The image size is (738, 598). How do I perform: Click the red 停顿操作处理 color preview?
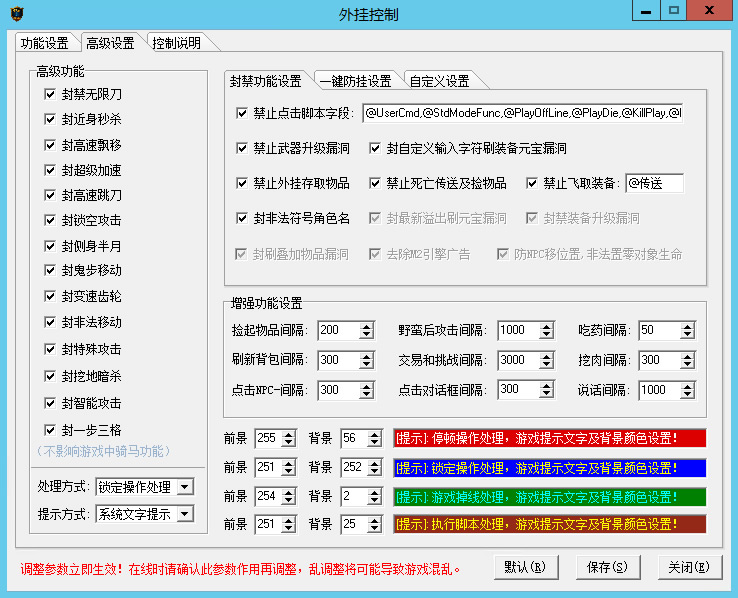coord(550,439)
